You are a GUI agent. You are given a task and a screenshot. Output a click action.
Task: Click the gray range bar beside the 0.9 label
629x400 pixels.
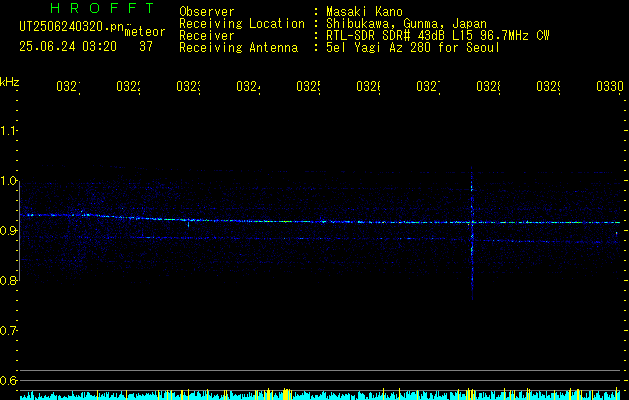coord(19,231)
